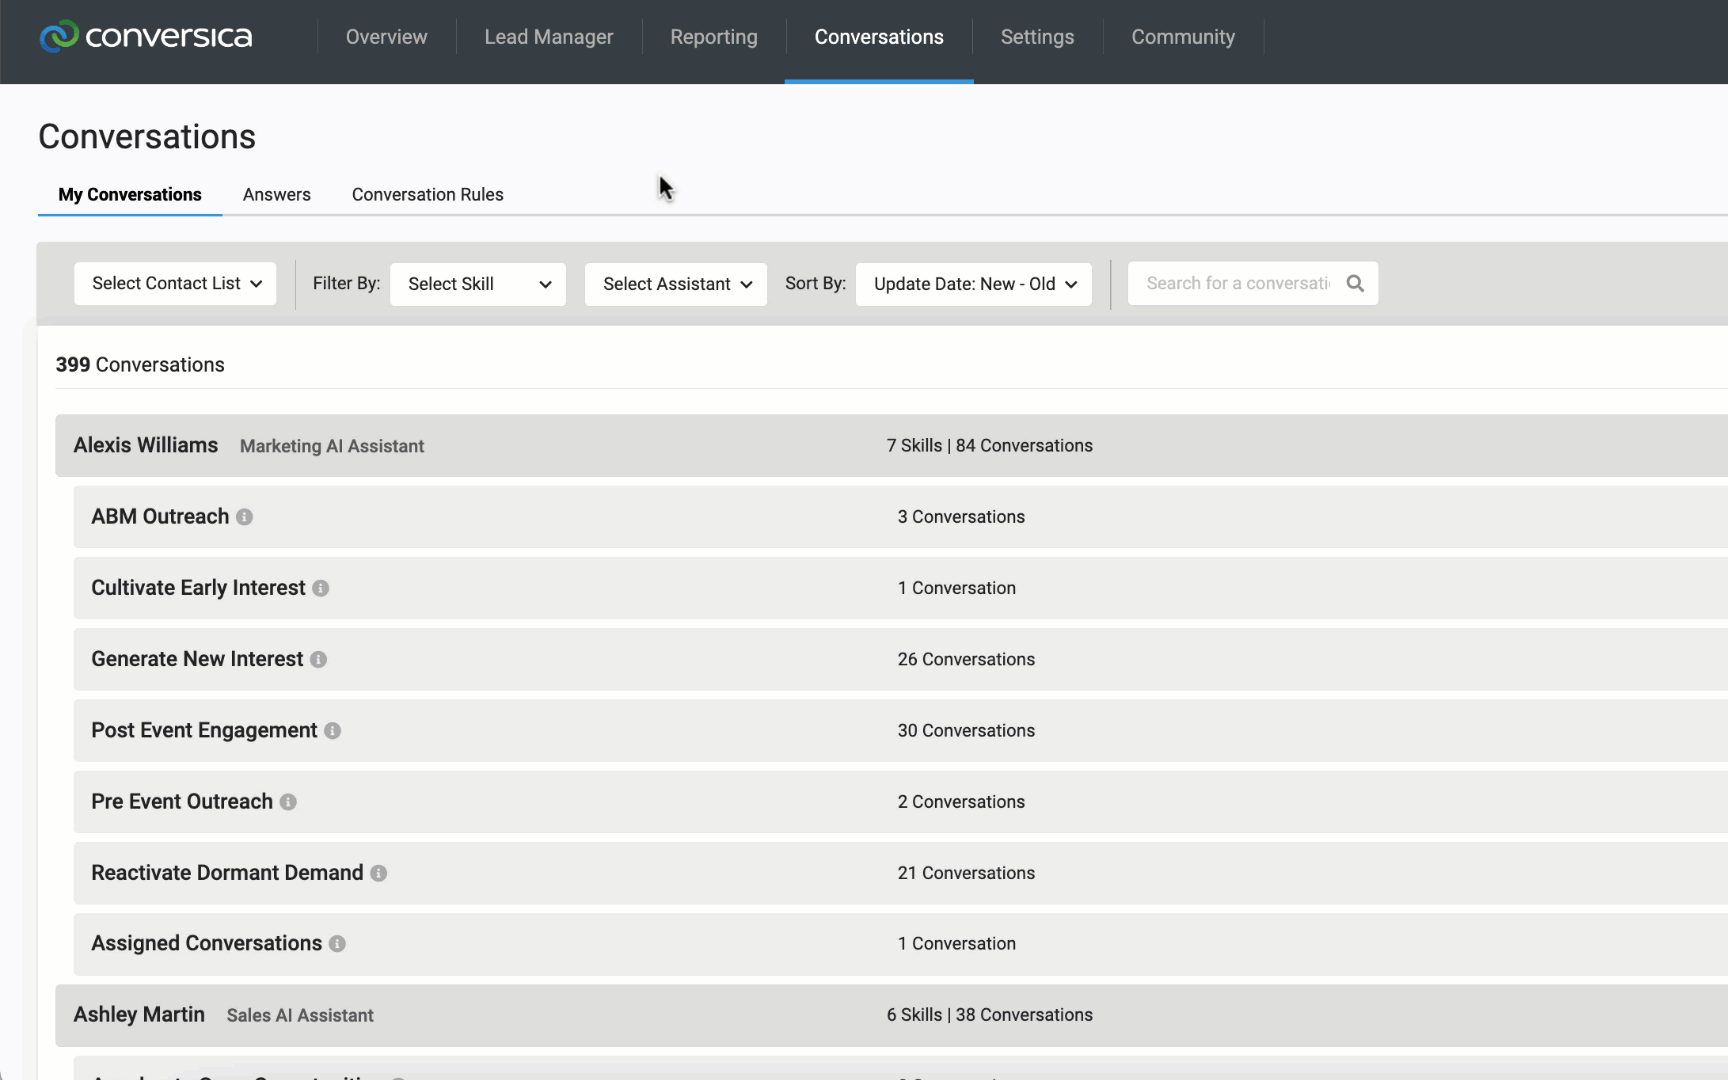Click info icon next to Reactivate Dormant Demand

(378, 873)
